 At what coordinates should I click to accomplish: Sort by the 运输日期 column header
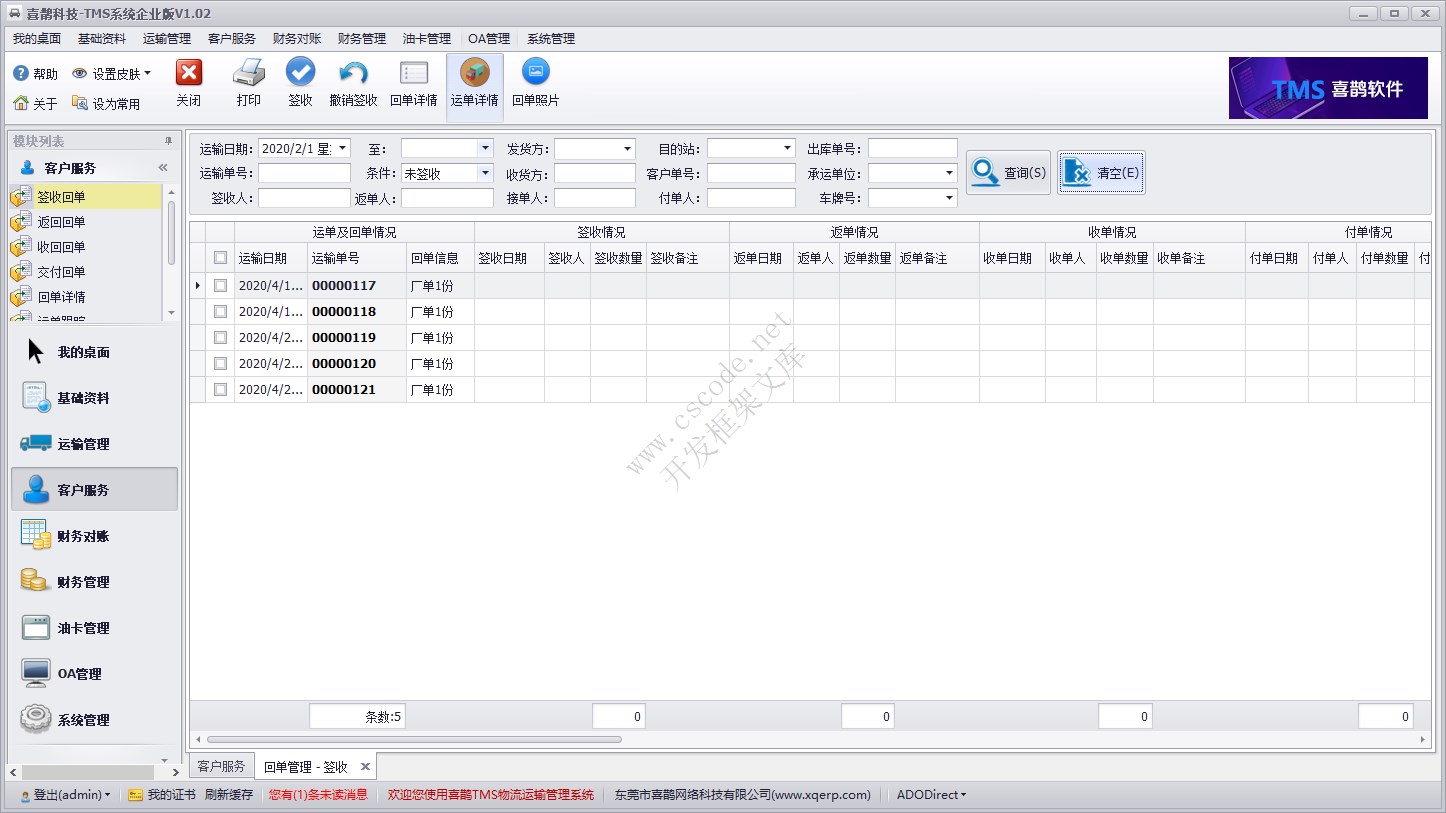click(x=270, y=258)
